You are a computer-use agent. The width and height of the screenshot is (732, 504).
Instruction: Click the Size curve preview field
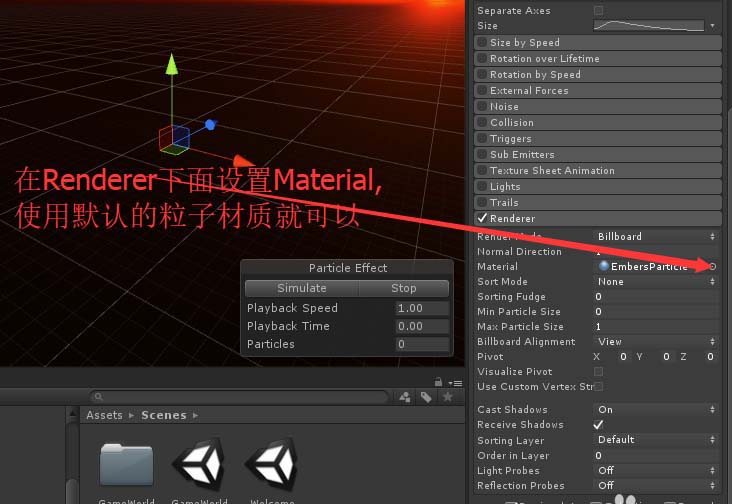pos(649,25)
